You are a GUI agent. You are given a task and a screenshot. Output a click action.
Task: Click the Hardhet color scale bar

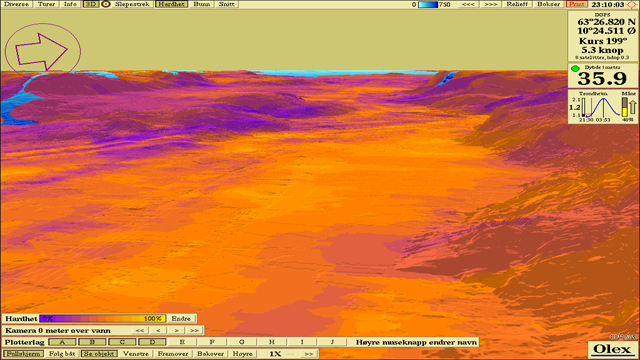(x=102, y=319)
